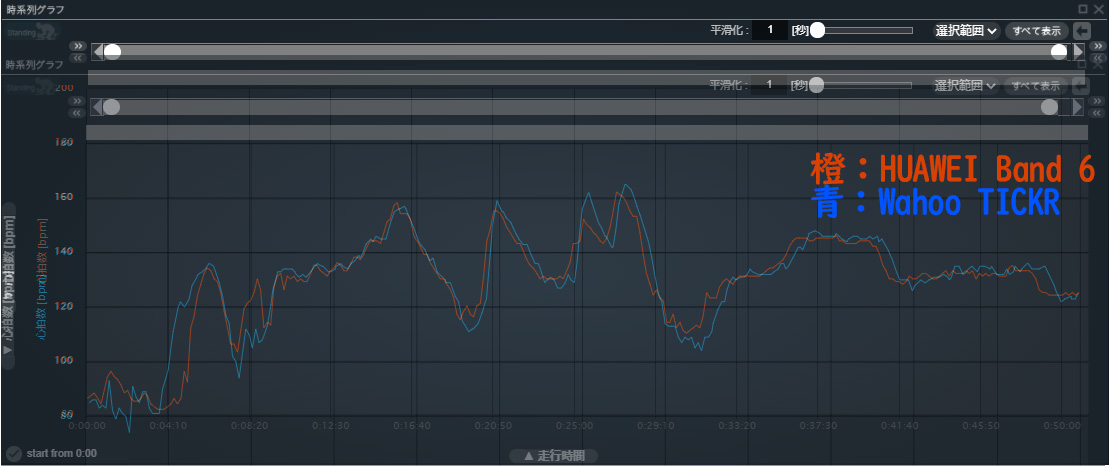
Task: Click the '100' heart rate axis label
Action: tap(64, 361)
